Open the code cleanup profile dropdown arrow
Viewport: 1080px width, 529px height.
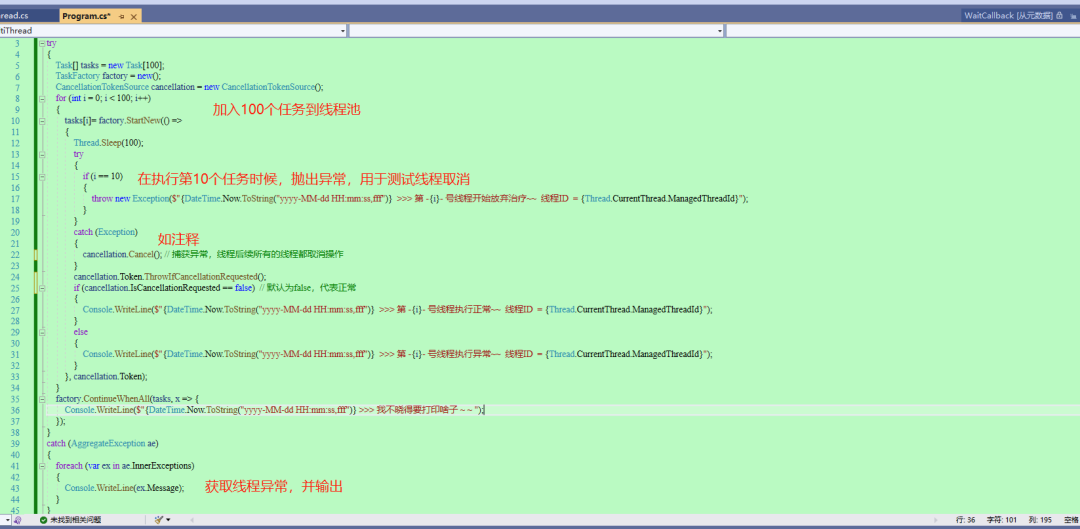pyautogui.click(x=168, y=519)
